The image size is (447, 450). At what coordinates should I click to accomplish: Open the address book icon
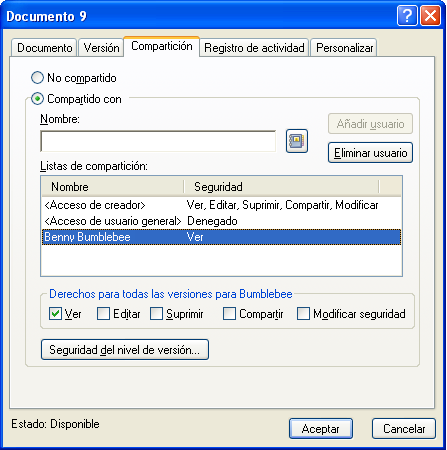pyautogui.click(x=297, y=141)
